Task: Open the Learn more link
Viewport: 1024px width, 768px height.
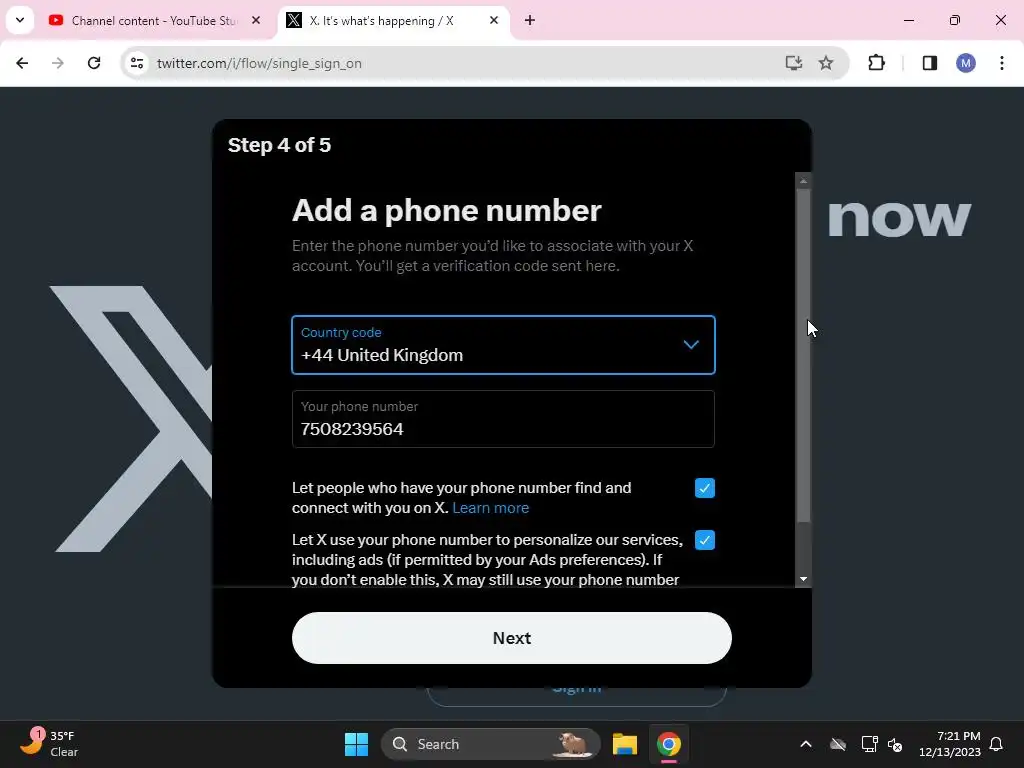Action: (x=490, y=508)
